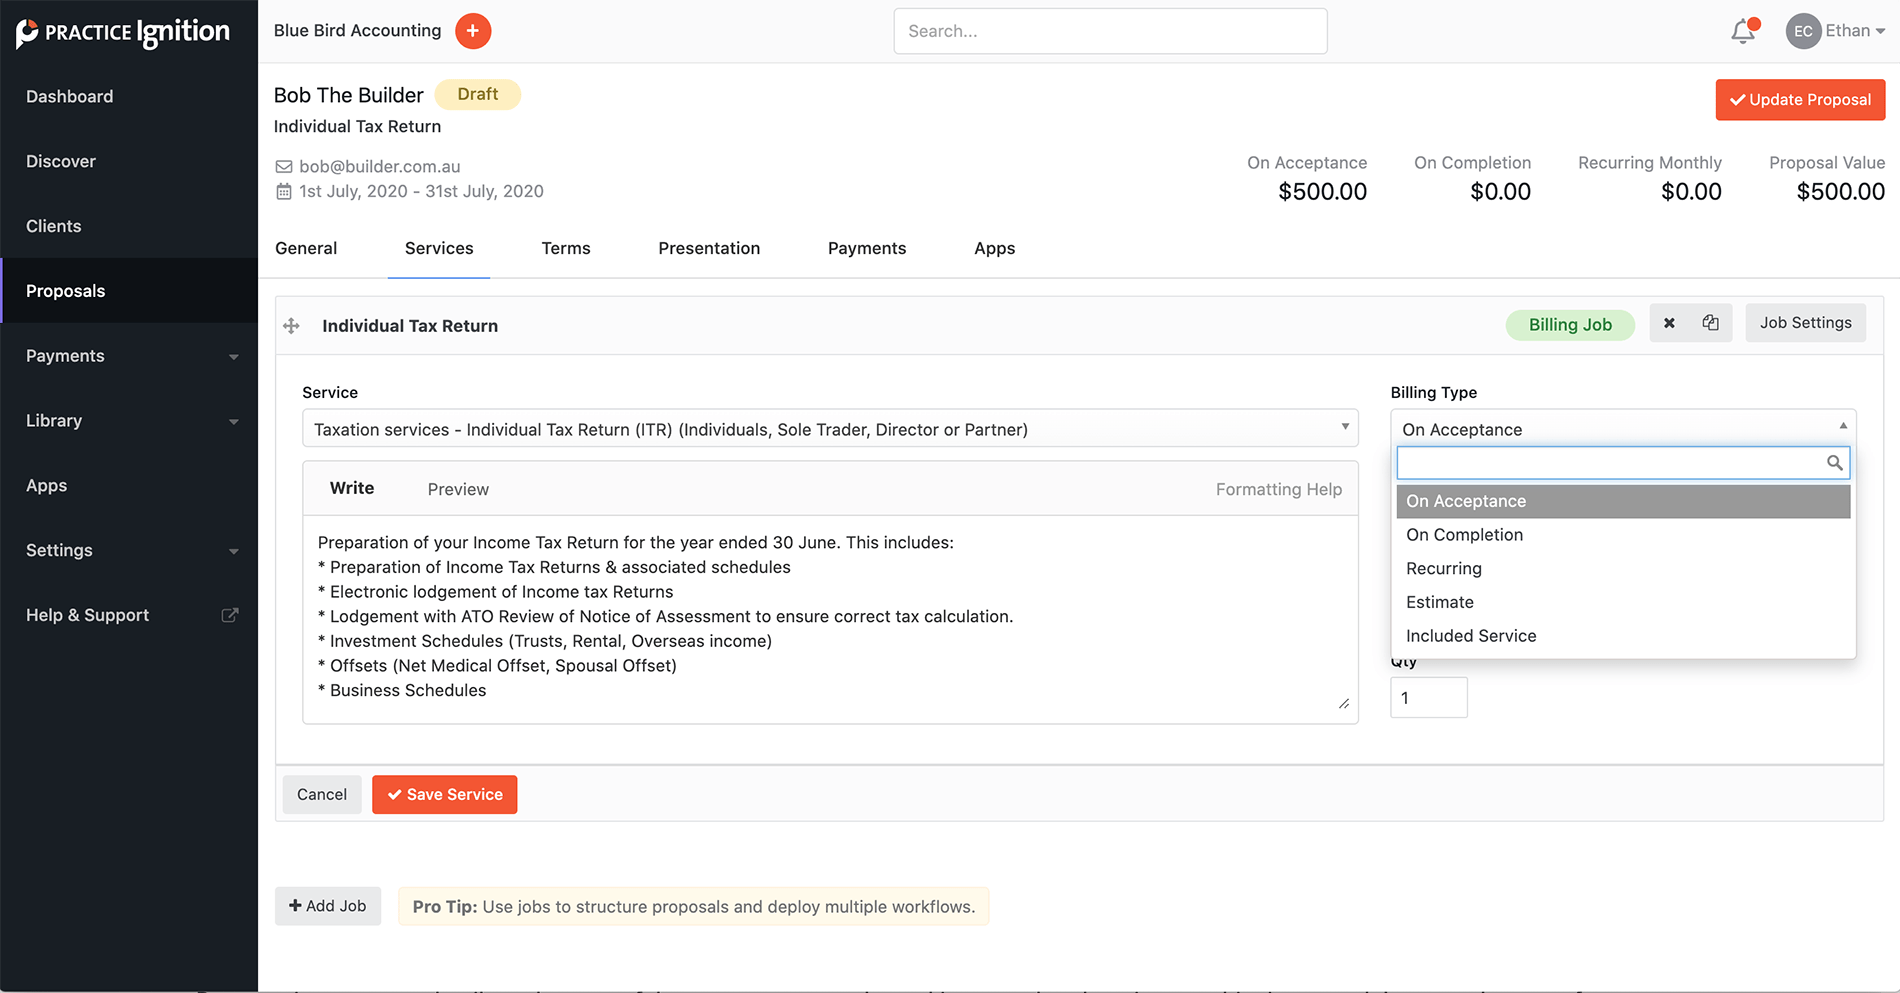Choose On Completion billing type
The image size is (1900, 993).
point(1623,535)
